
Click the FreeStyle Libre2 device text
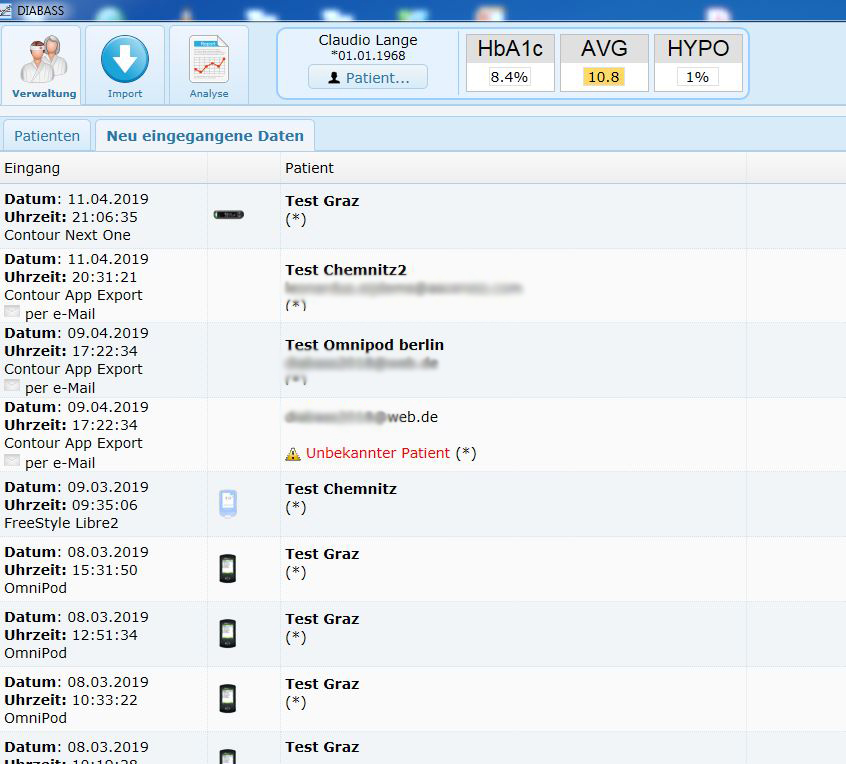61,523
